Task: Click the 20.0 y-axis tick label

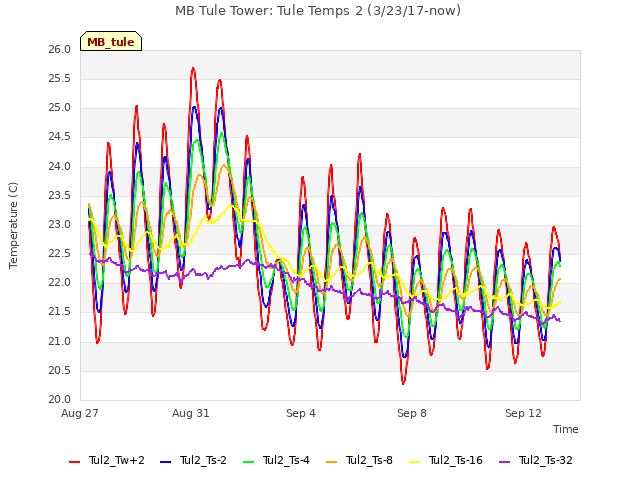Action: click(60, 399)
